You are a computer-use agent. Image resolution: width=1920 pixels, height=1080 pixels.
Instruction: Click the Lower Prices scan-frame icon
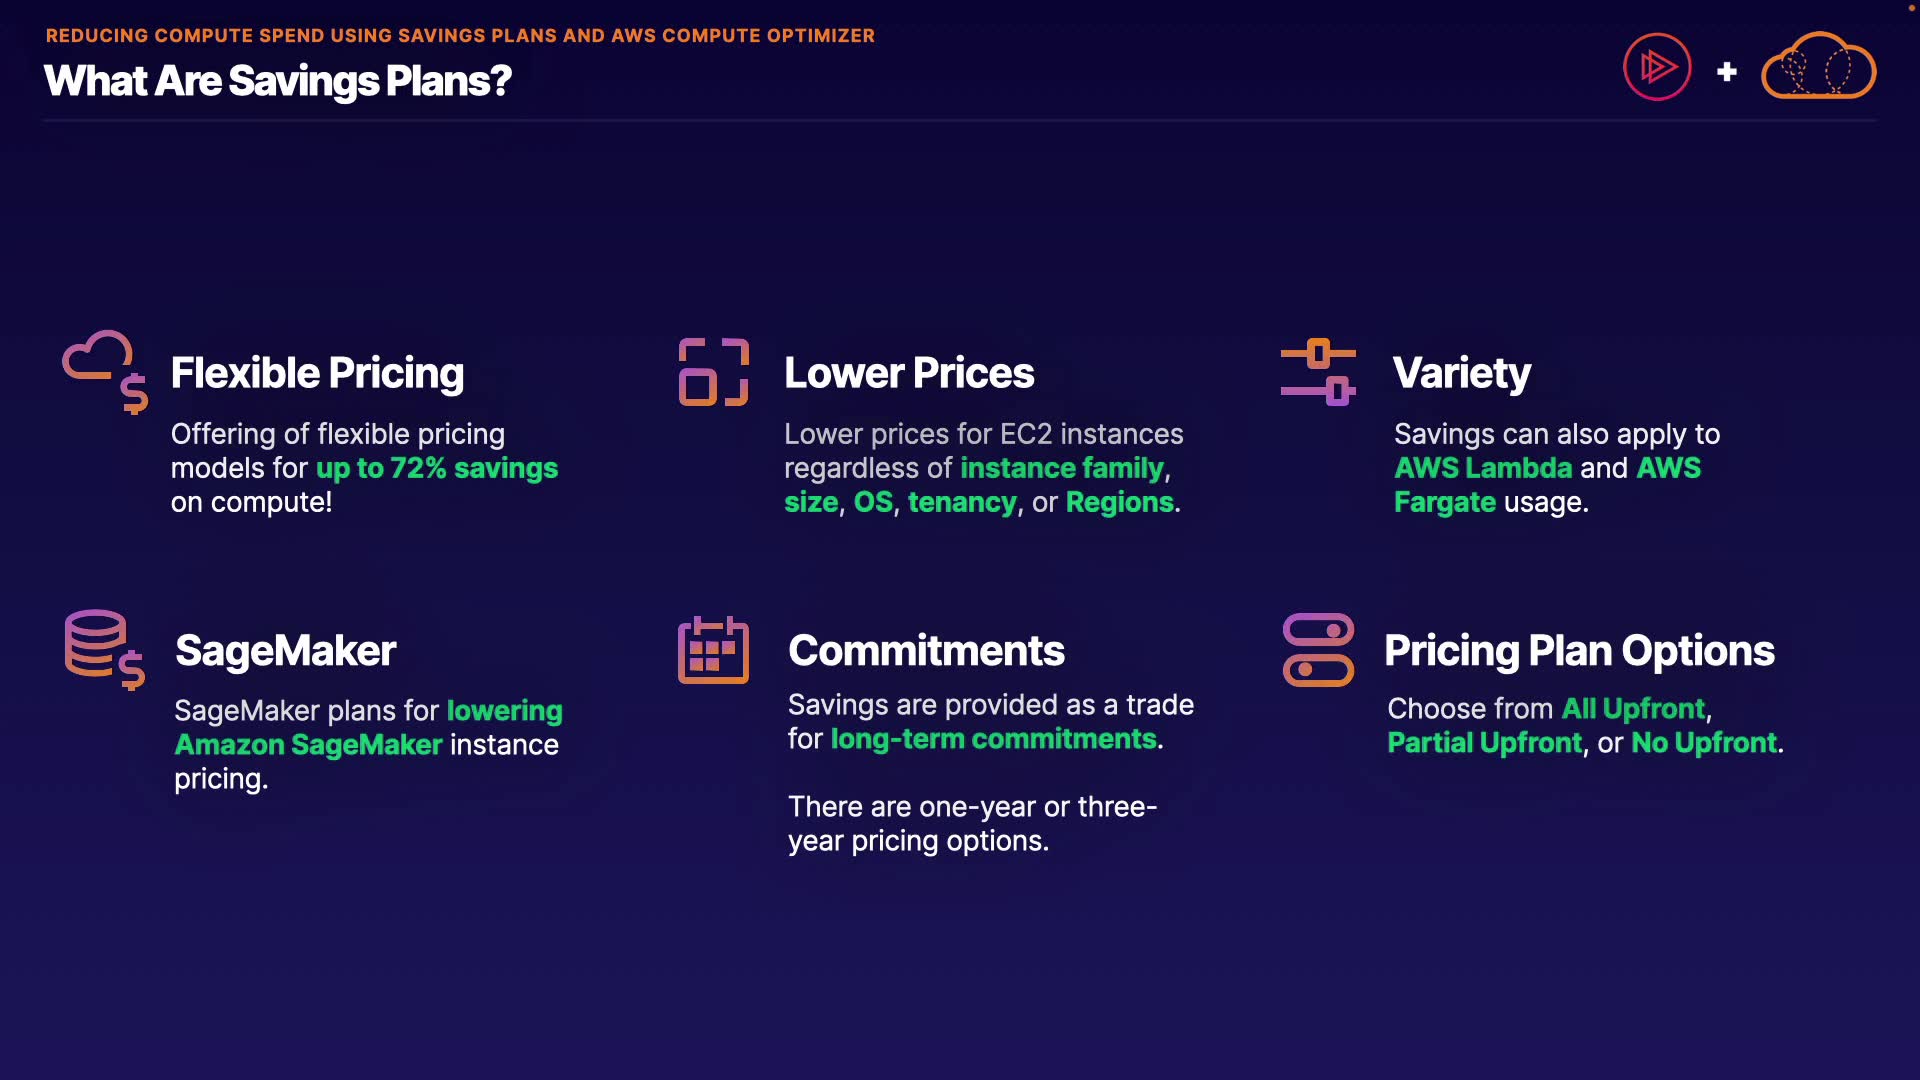coord(713,372)
